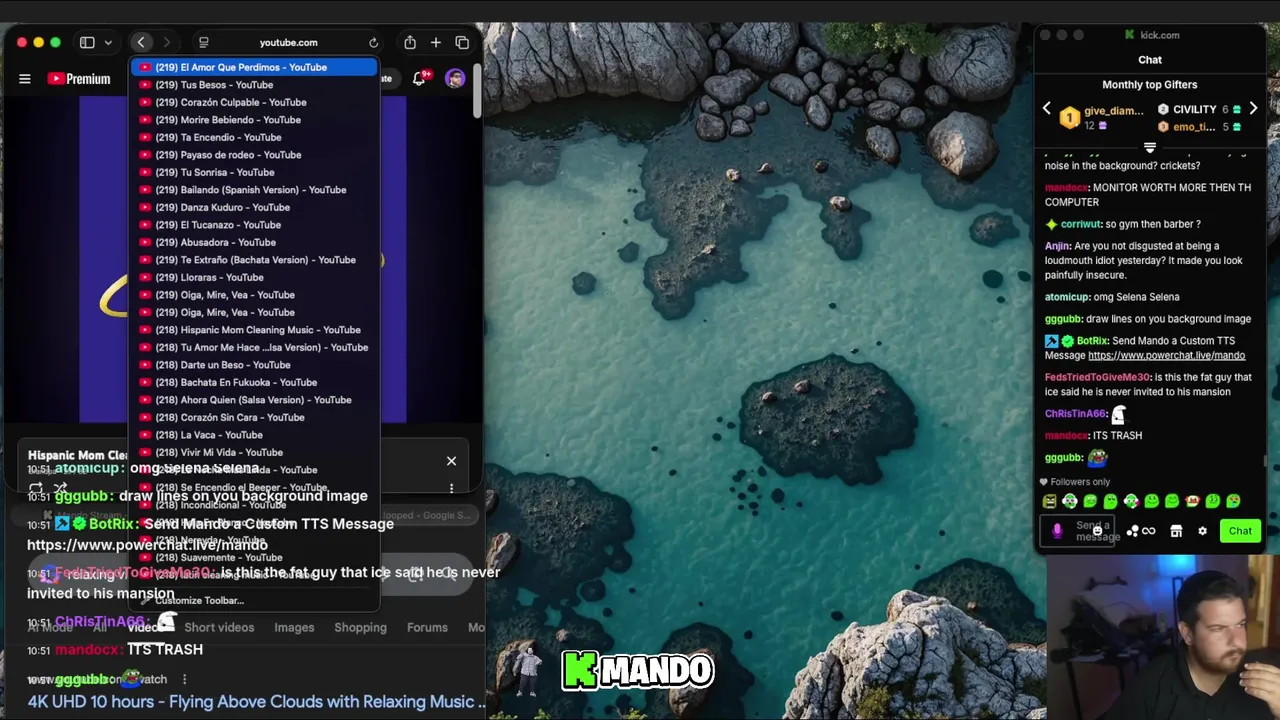
Task: Select history entry El Amor Que Perdimos
Action: point(254,67)
